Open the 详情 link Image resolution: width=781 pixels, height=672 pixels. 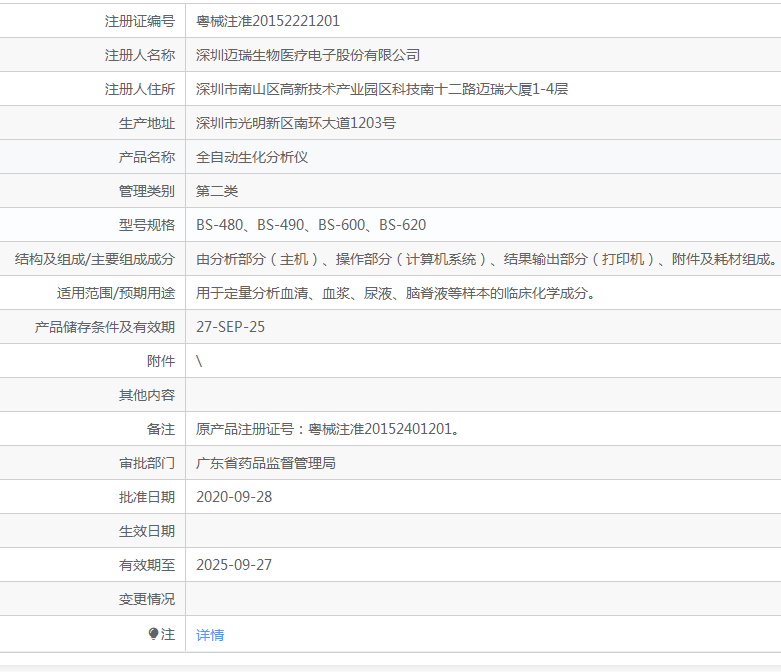(210, 635)
